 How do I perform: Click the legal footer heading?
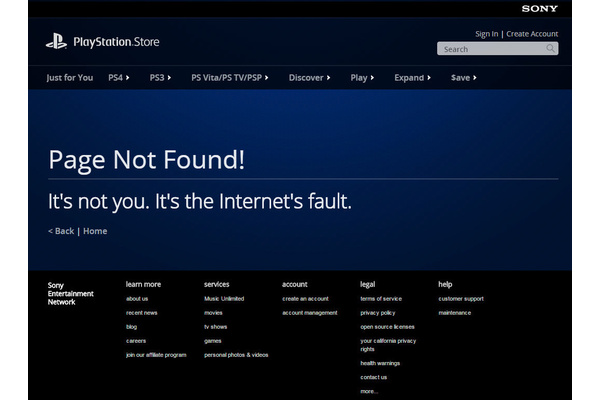tap(367, 284)
